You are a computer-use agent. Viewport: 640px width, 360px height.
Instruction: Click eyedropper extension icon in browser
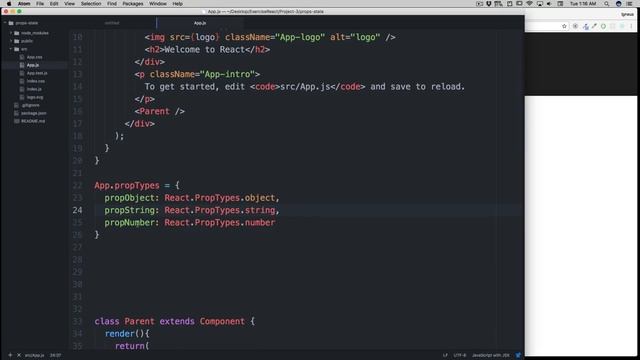(x=594, y=26)
